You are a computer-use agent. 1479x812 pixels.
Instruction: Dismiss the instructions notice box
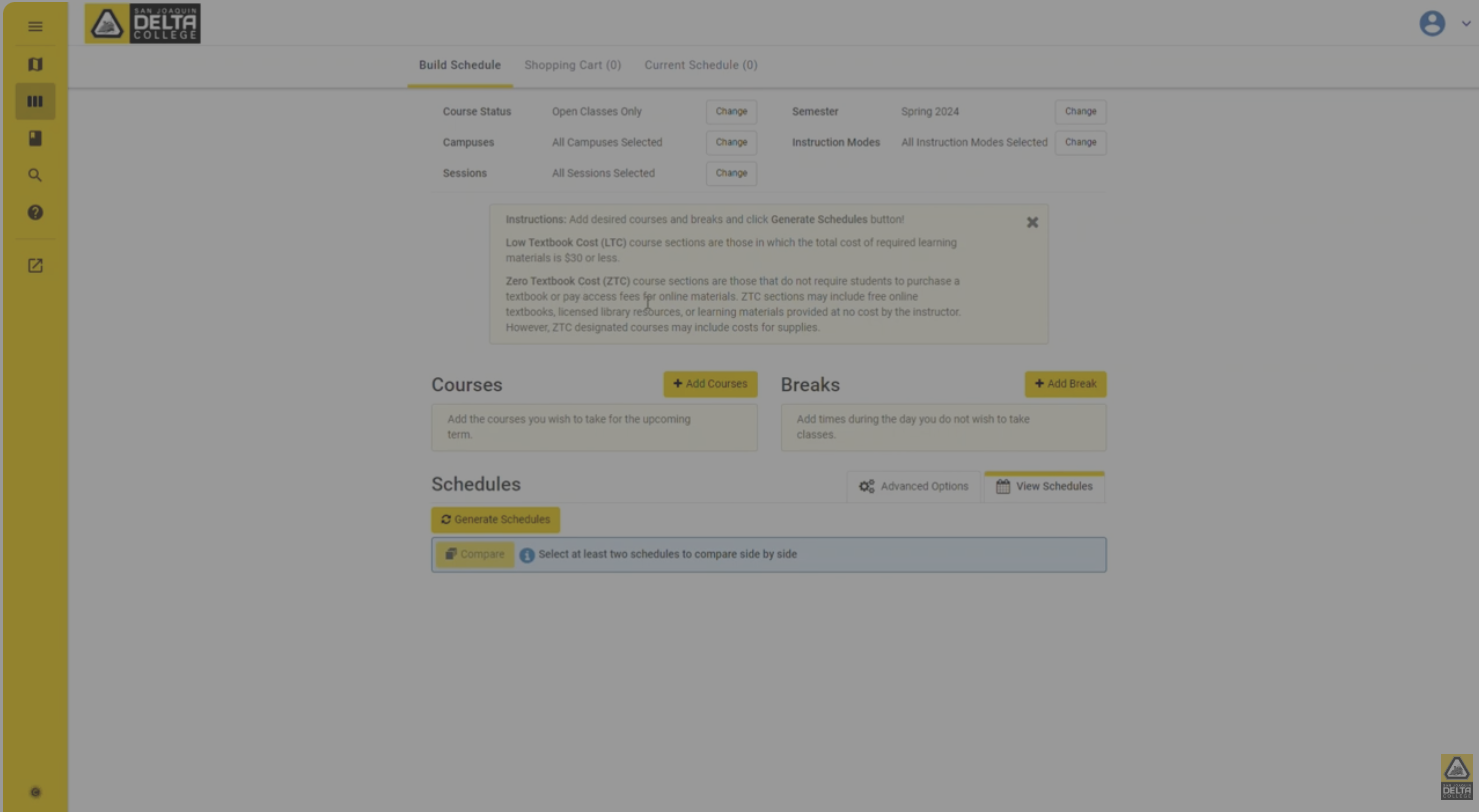[1032, 223]
